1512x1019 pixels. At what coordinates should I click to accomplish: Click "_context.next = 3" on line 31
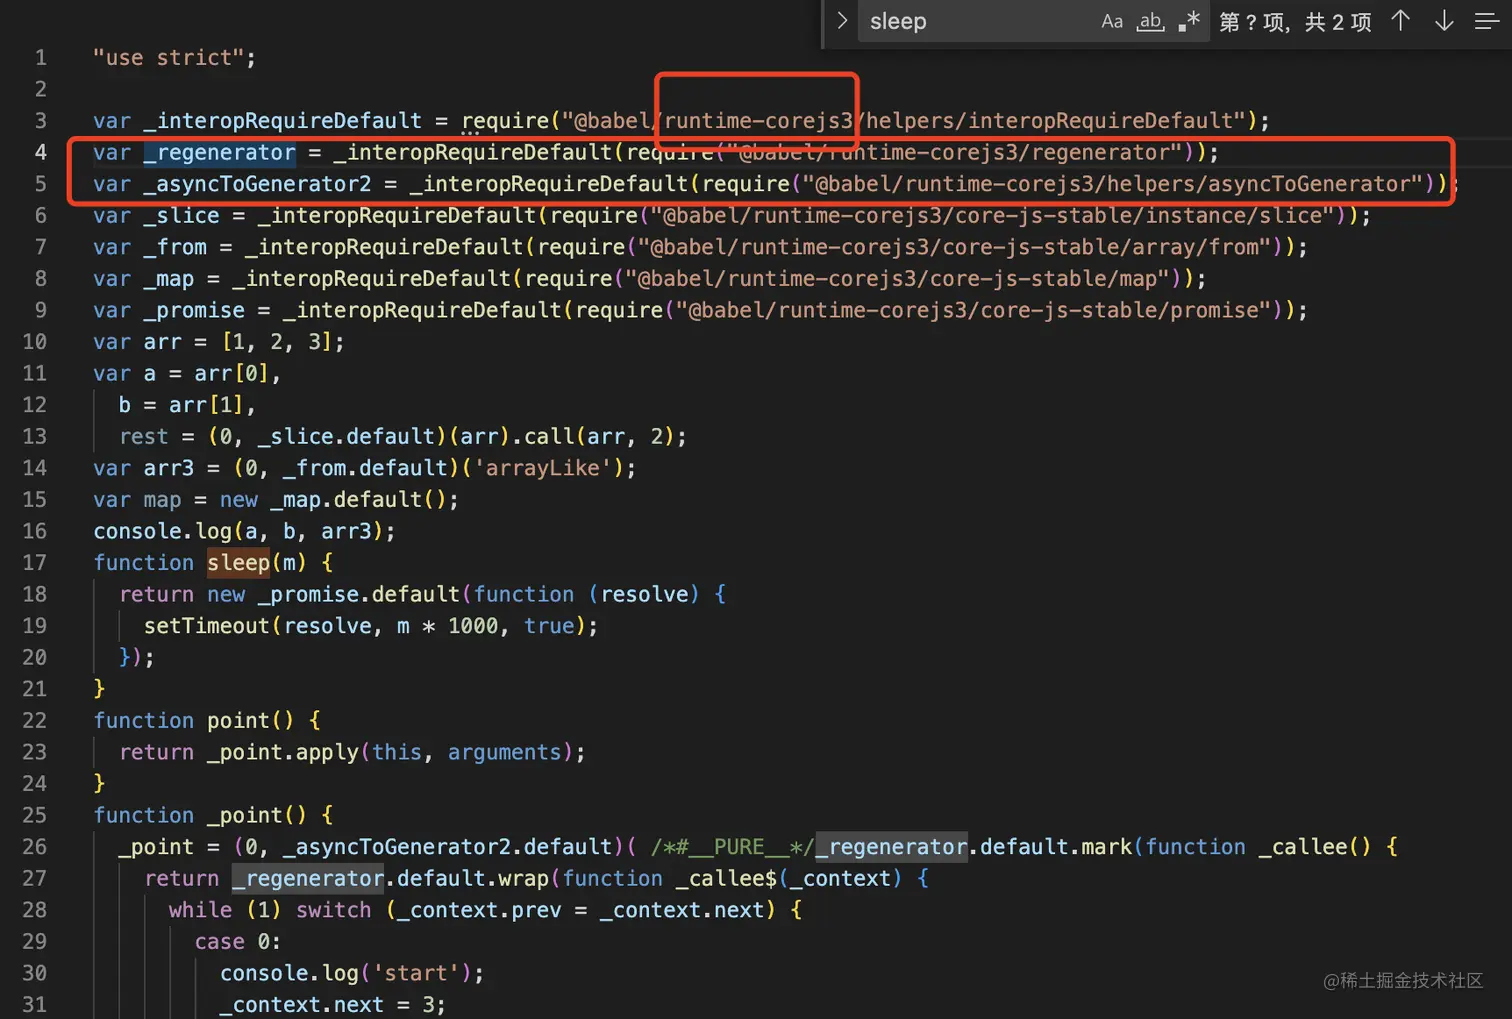(x=326, y=1005)
